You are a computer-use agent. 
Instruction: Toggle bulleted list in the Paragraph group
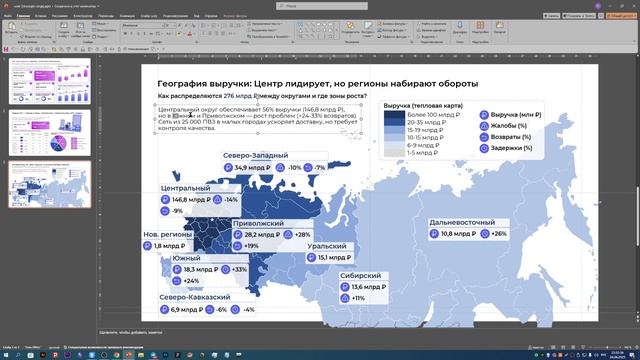point(203,26)
